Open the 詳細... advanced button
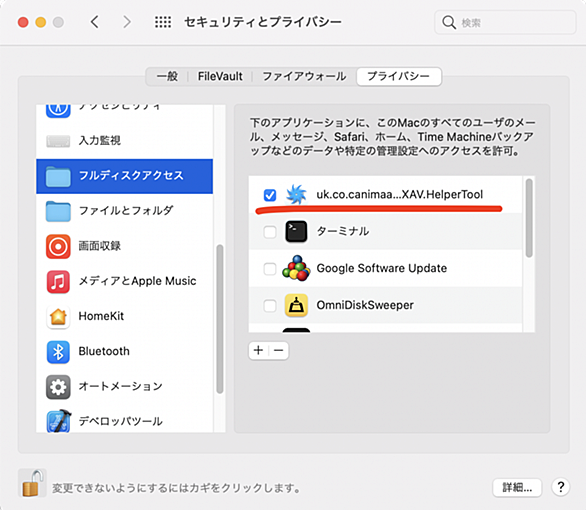 pos(517,487)
